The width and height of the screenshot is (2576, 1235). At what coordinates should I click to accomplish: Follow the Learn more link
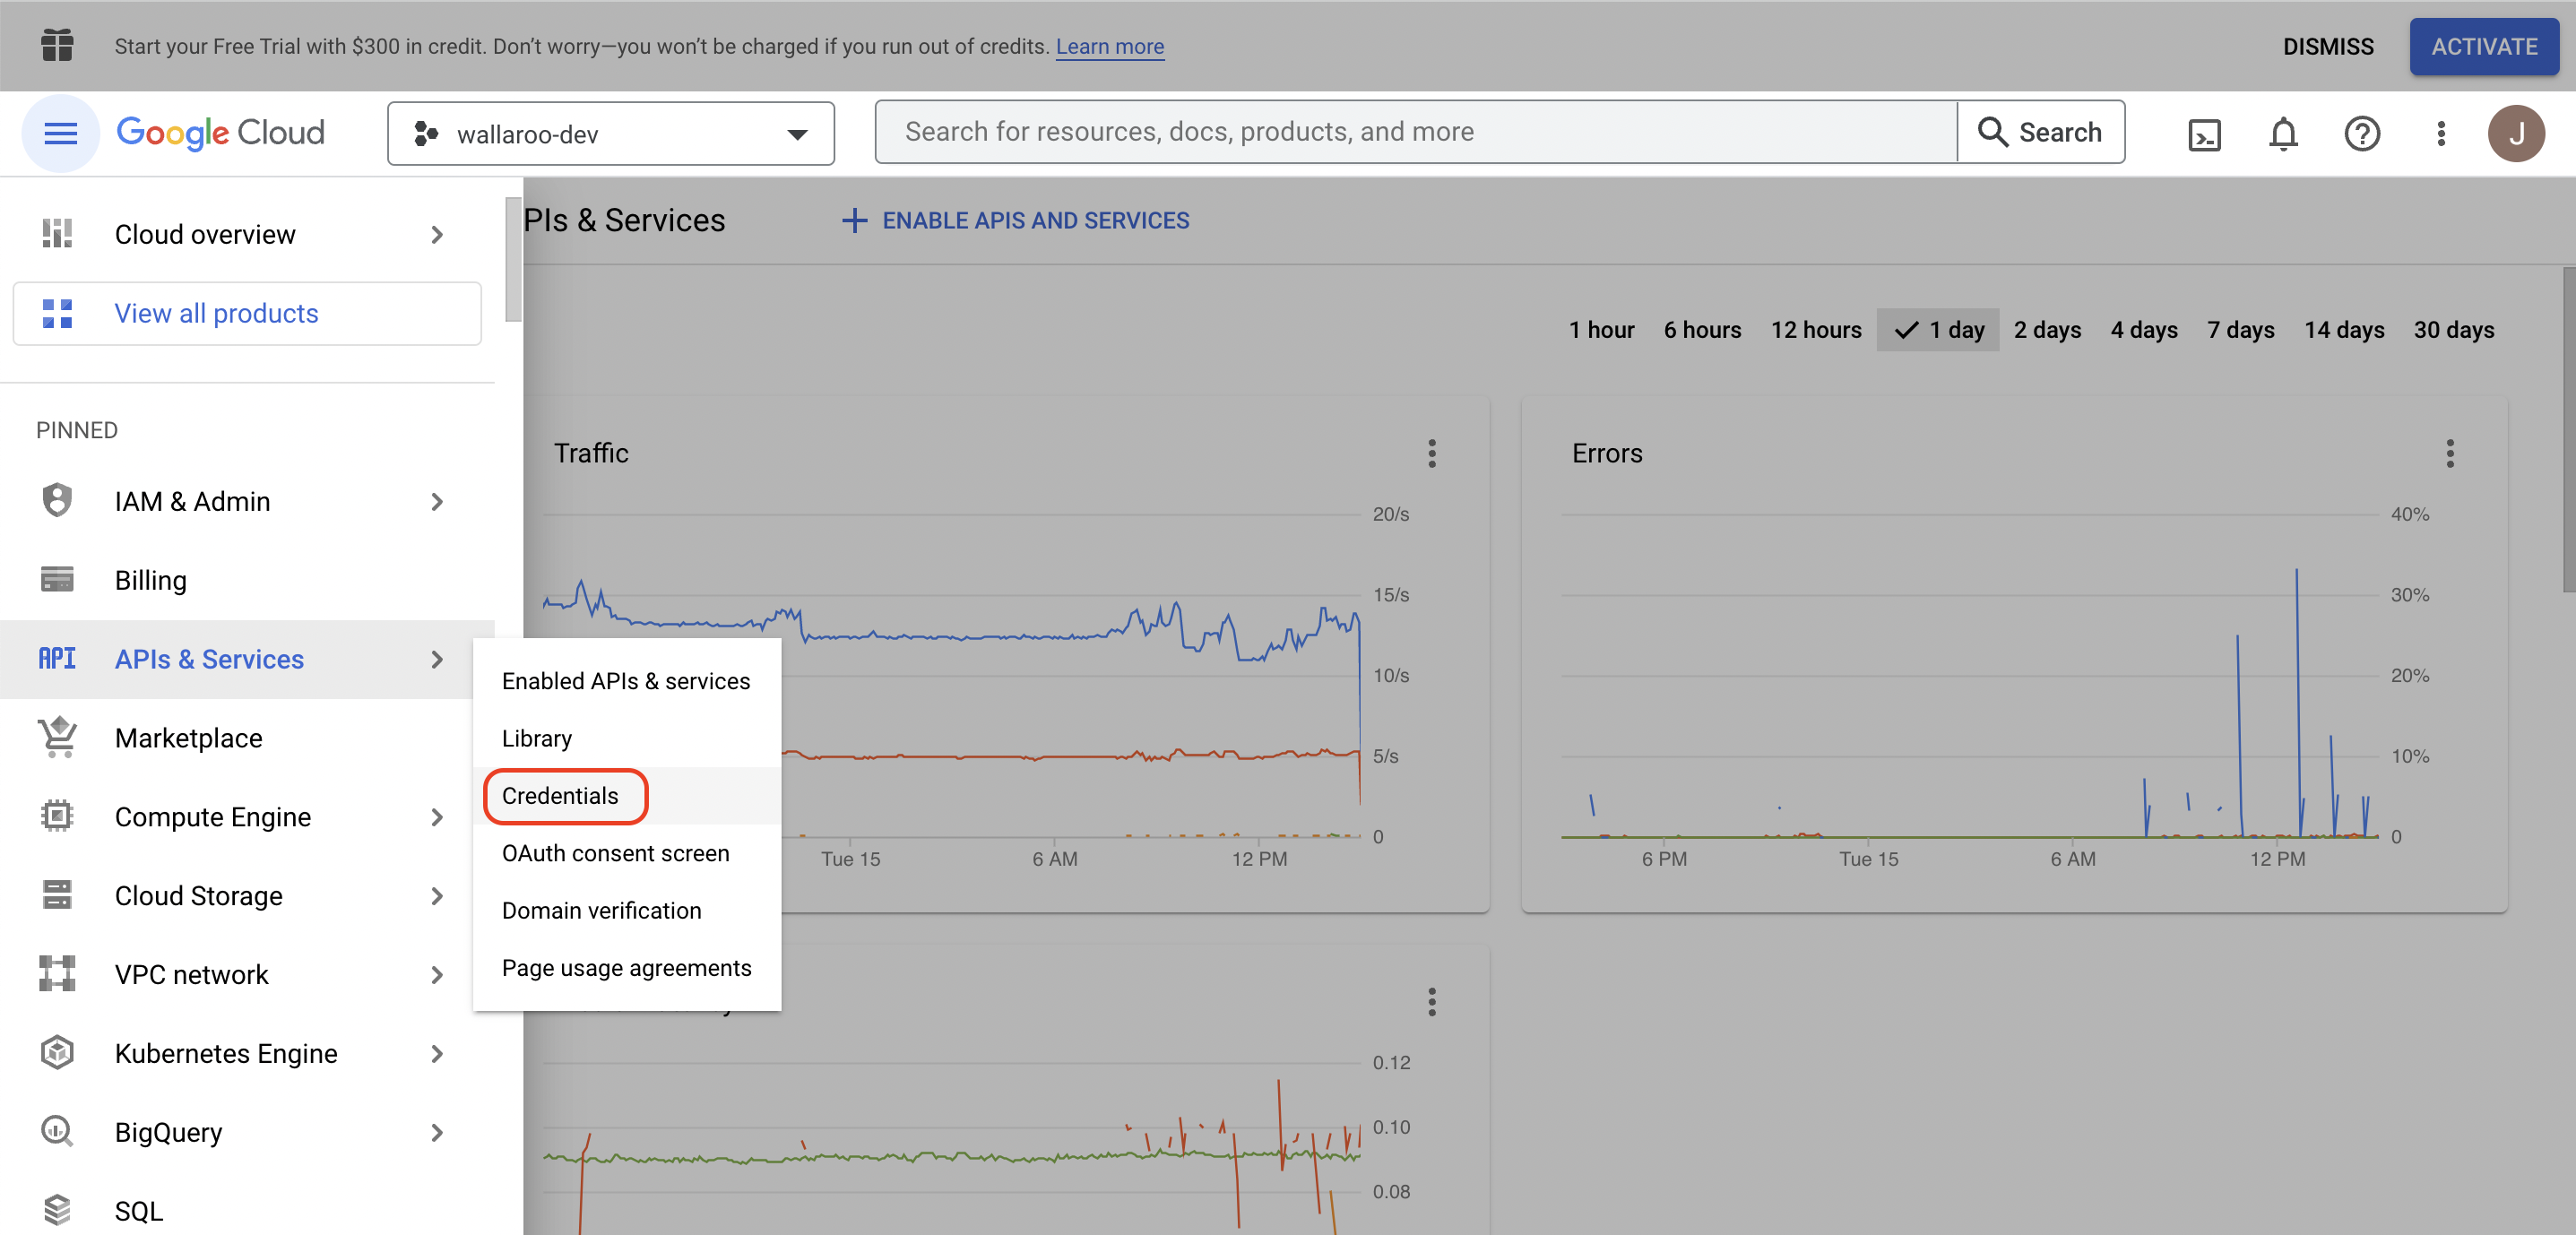(x=1109, y=46)
